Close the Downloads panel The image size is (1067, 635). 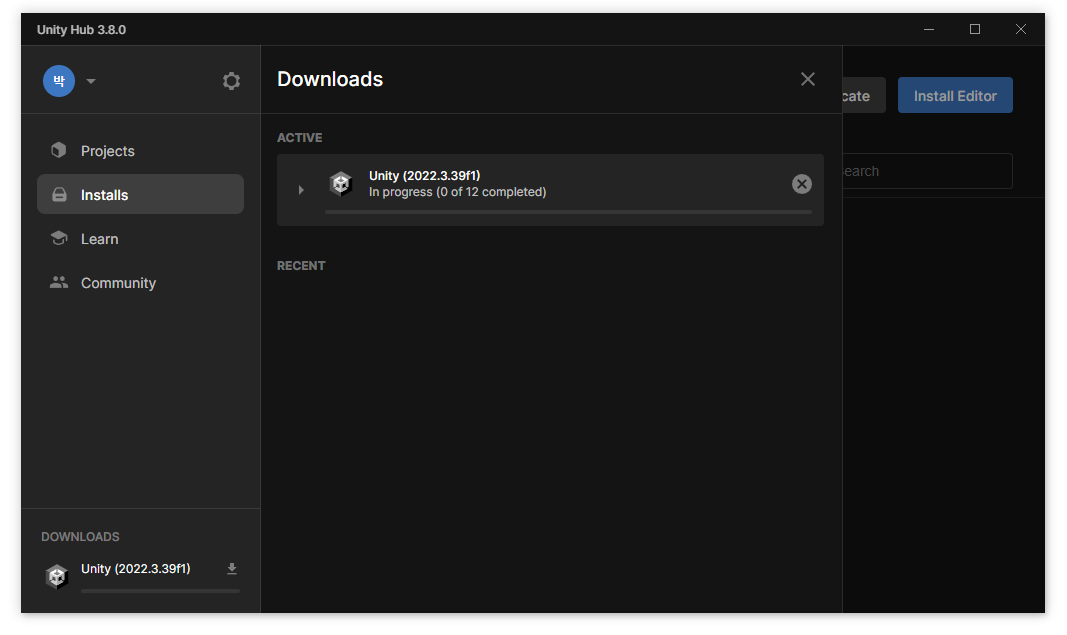(808, 79)
